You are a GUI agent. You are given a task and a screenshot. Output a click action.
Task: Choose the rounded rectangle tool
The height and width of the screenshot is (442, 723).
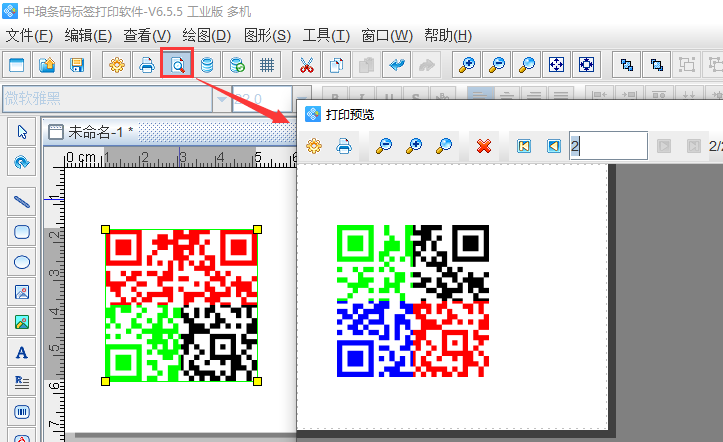coord(22,231)
